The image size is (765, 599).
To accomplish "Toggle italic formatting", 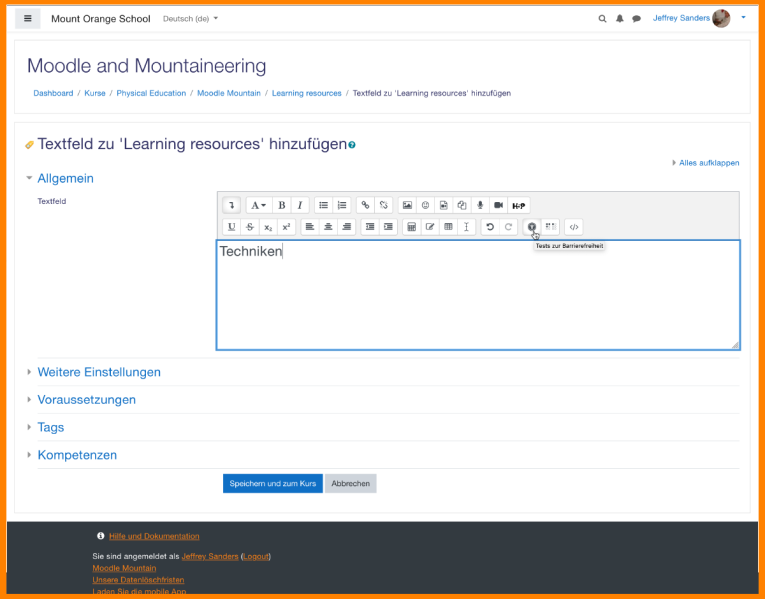I will (300, 205).
